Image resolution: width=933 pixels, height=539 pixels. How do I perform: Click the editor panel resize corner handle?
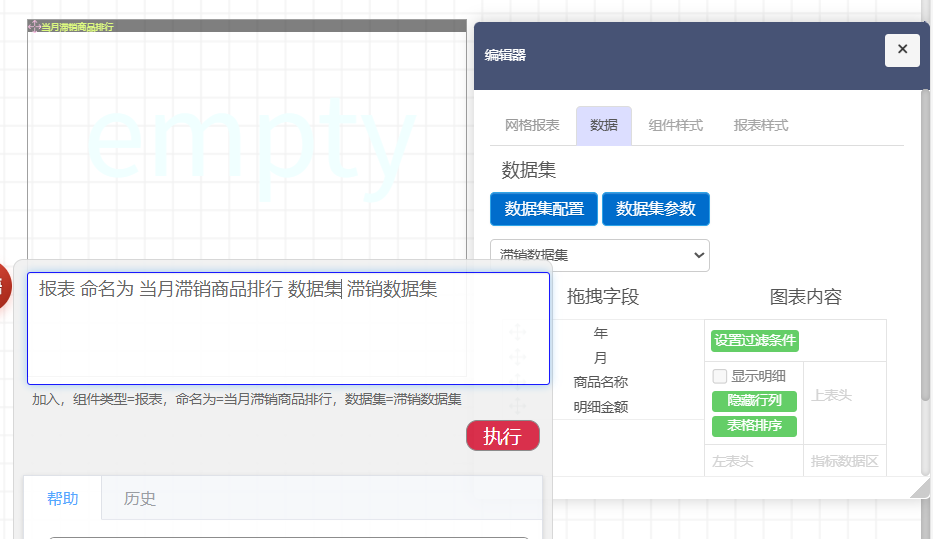tap(921, 489)
